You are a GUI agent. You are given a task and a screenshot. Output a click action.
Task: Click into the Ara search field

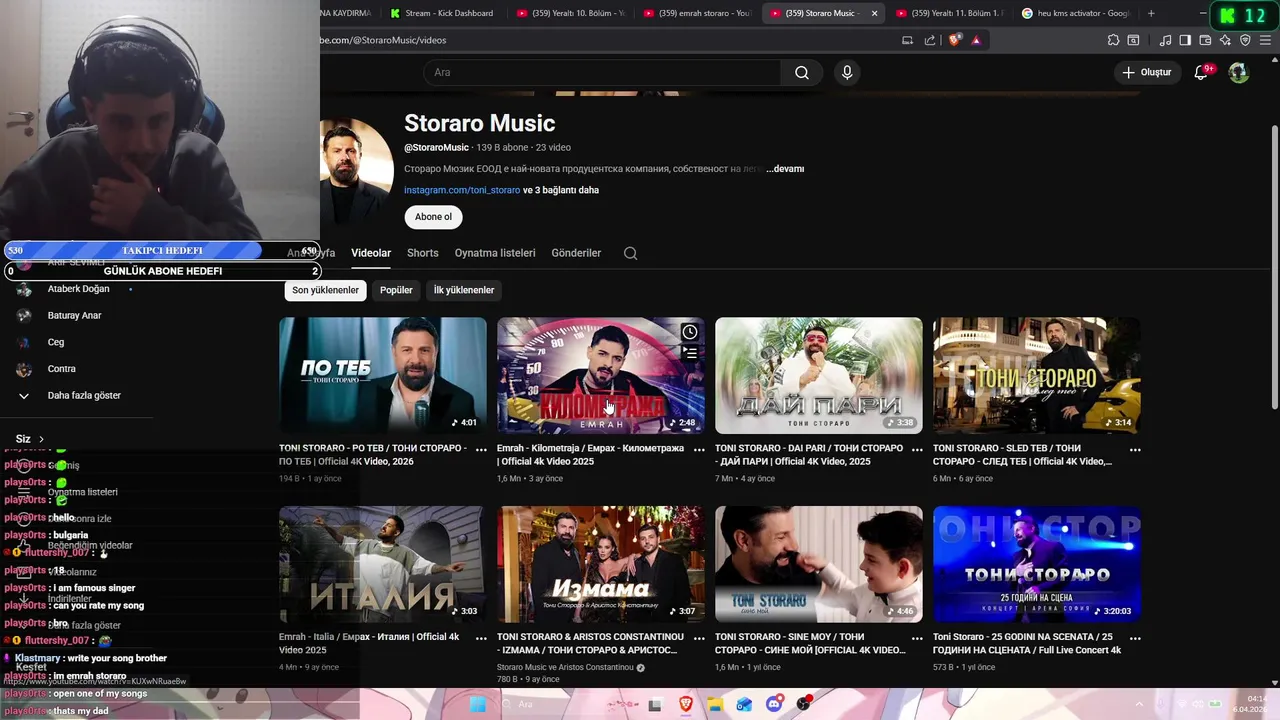(x=602, y=72)
